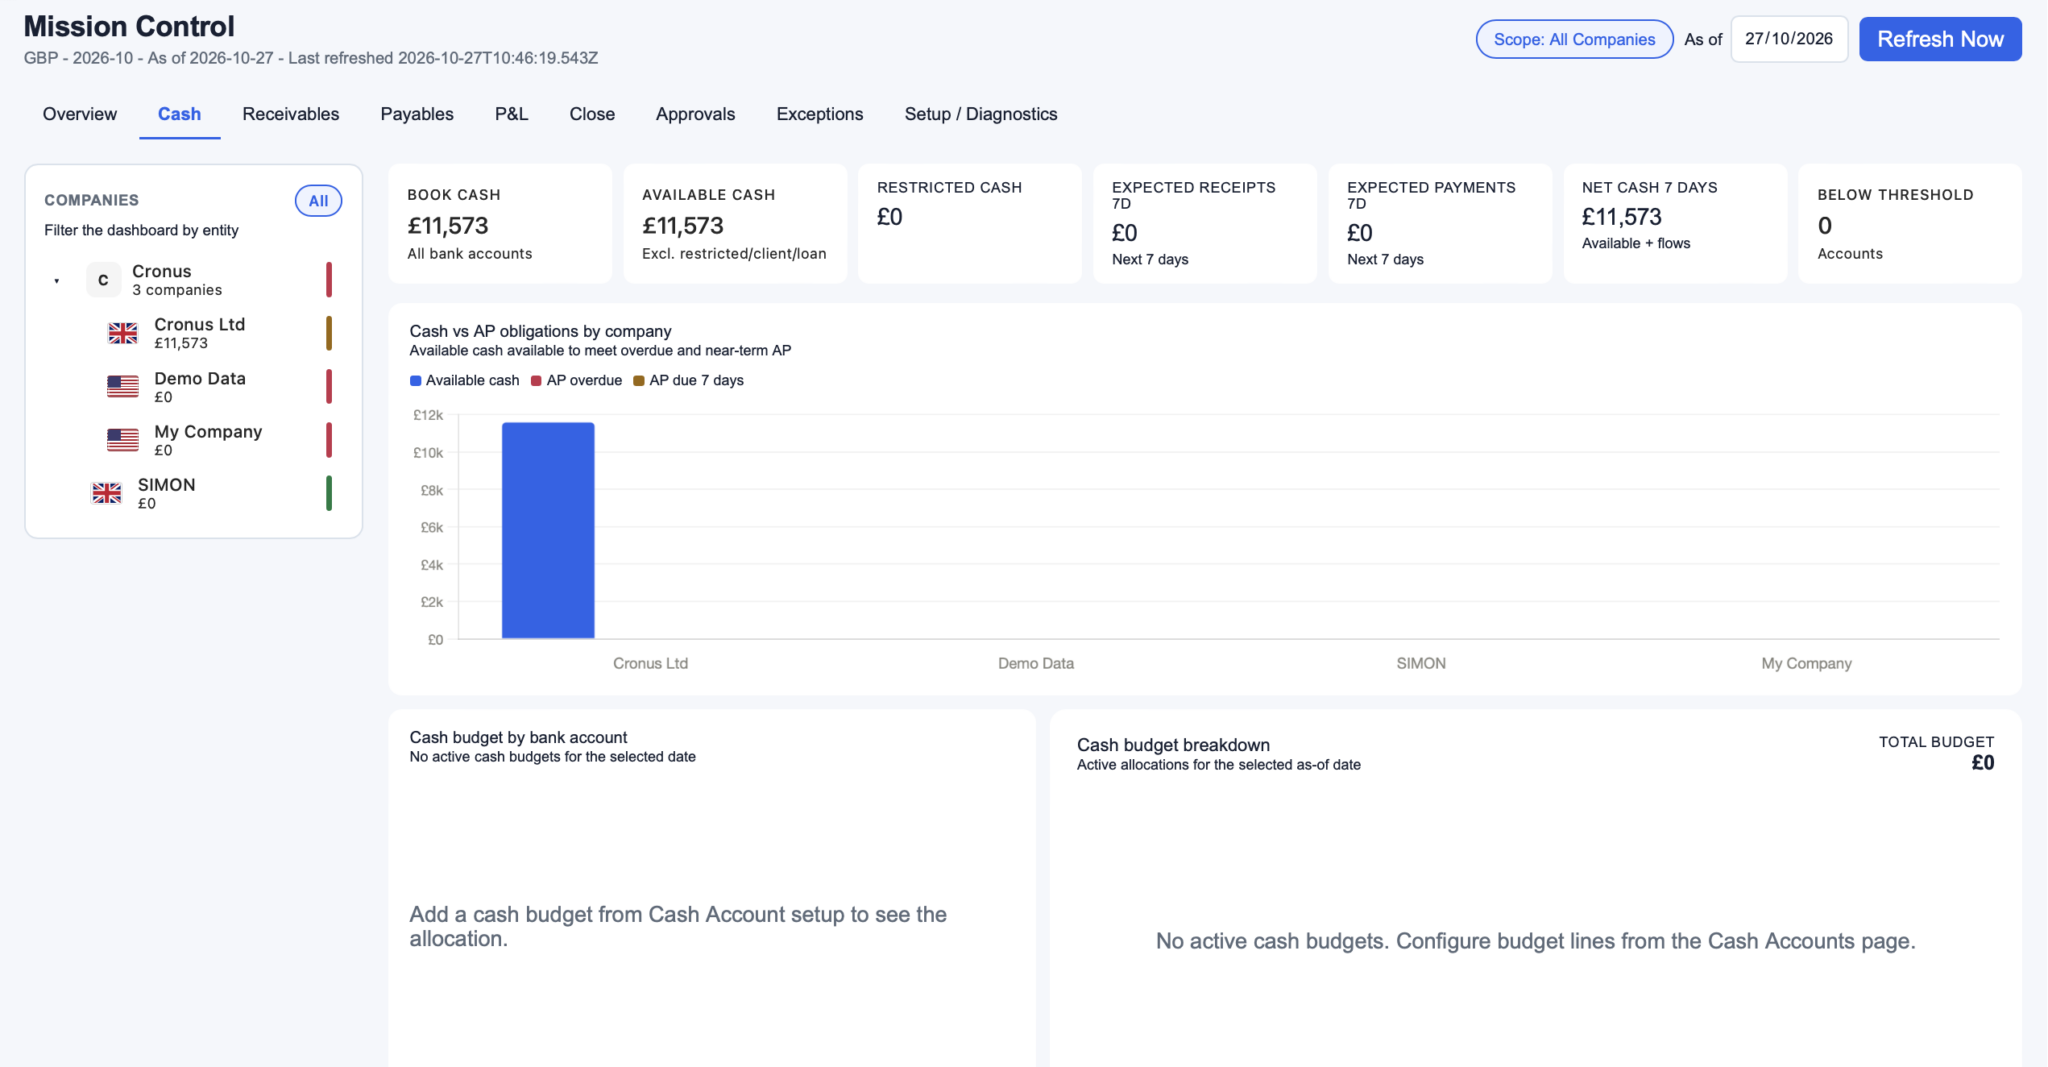Click the UK flag beside Cronus Ltd
This screenshot has height=1067, width=2048.
(x=123, y=333)
